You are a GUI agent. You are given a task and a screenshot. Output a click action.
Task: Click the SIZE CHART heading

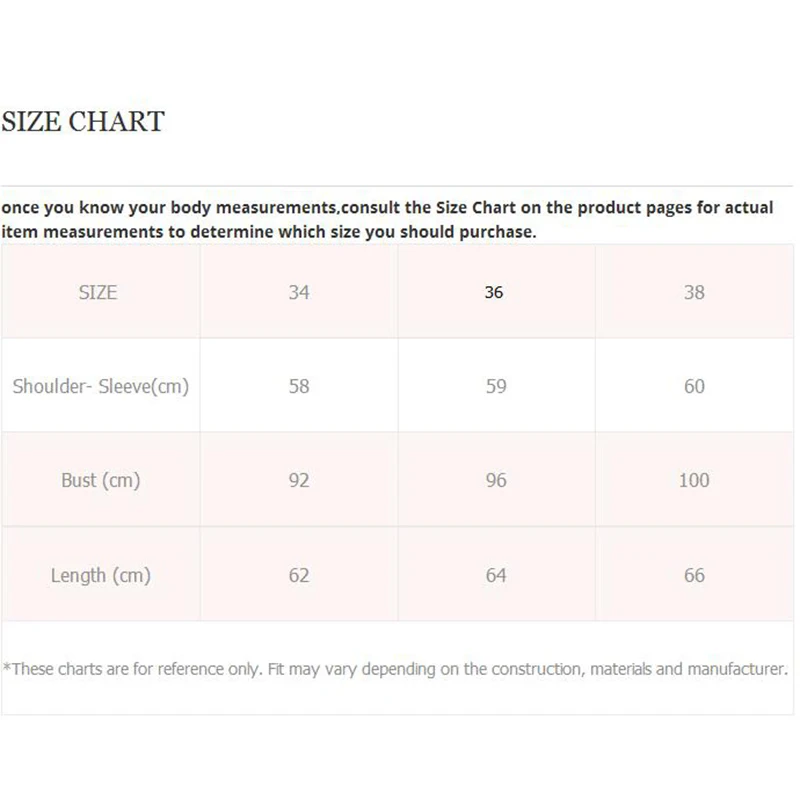pos(83,122)
